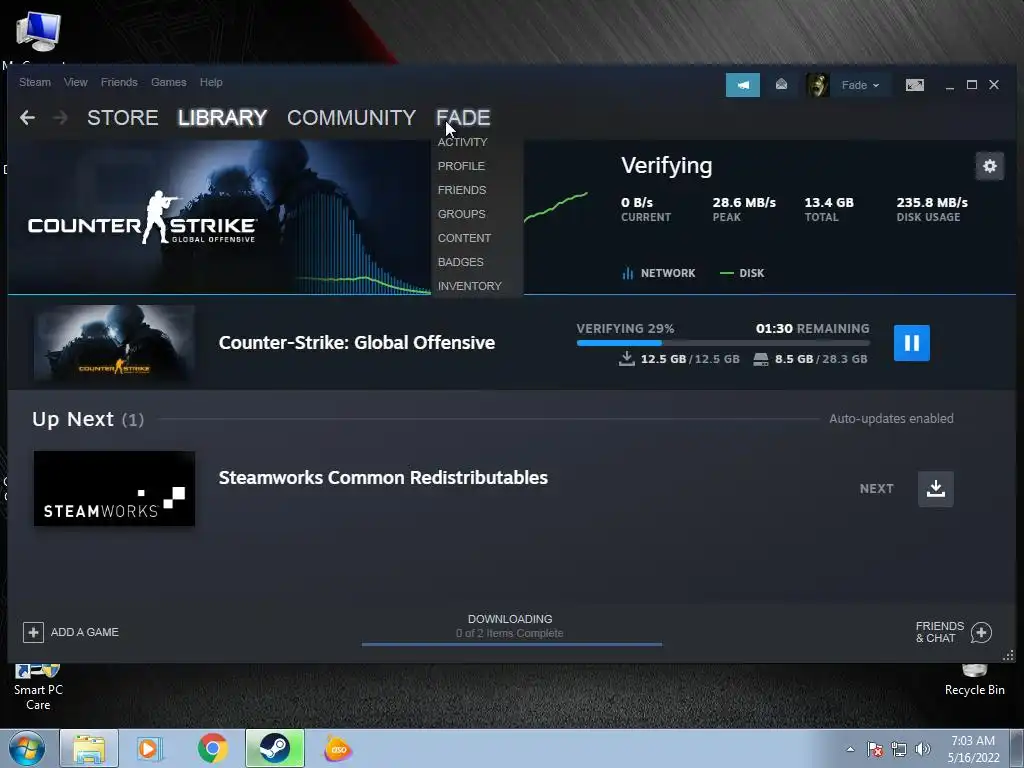The image size is (1024, 768).
Task: Open File Explorer from taskbar
Action: point(89,748)
